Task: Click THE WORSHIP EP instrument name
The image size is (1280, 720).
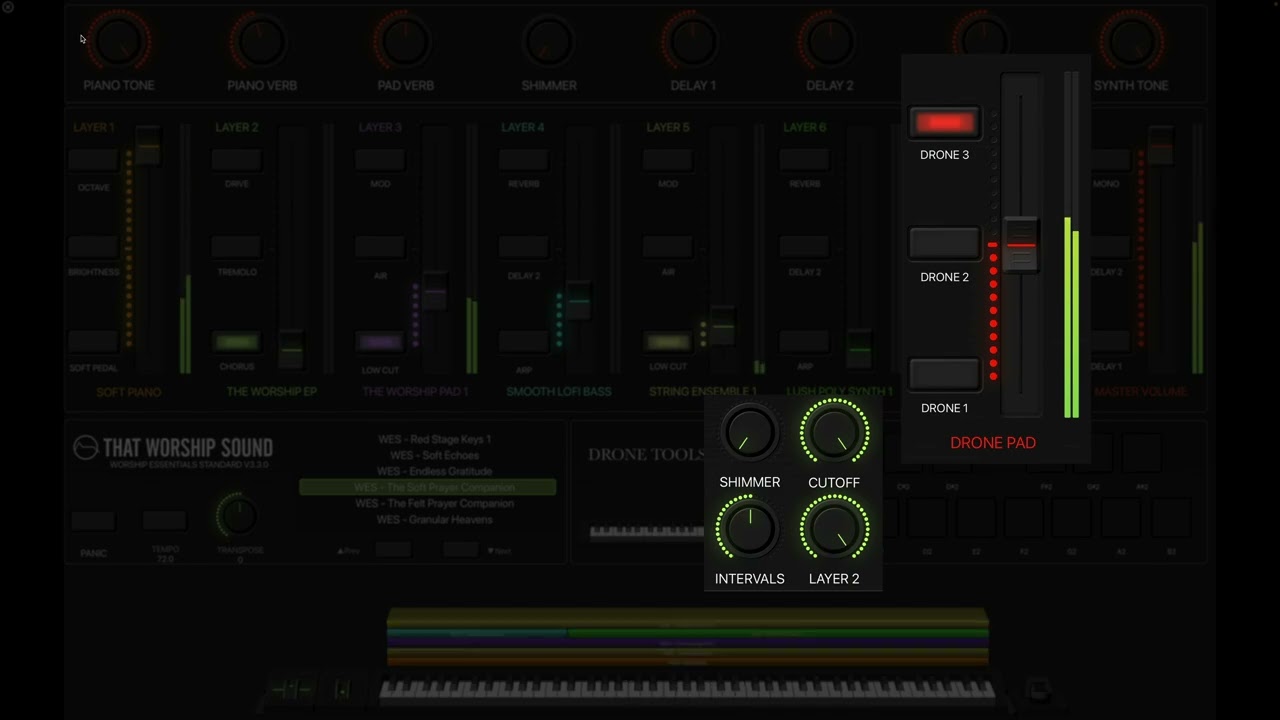Action: point(271,392)
